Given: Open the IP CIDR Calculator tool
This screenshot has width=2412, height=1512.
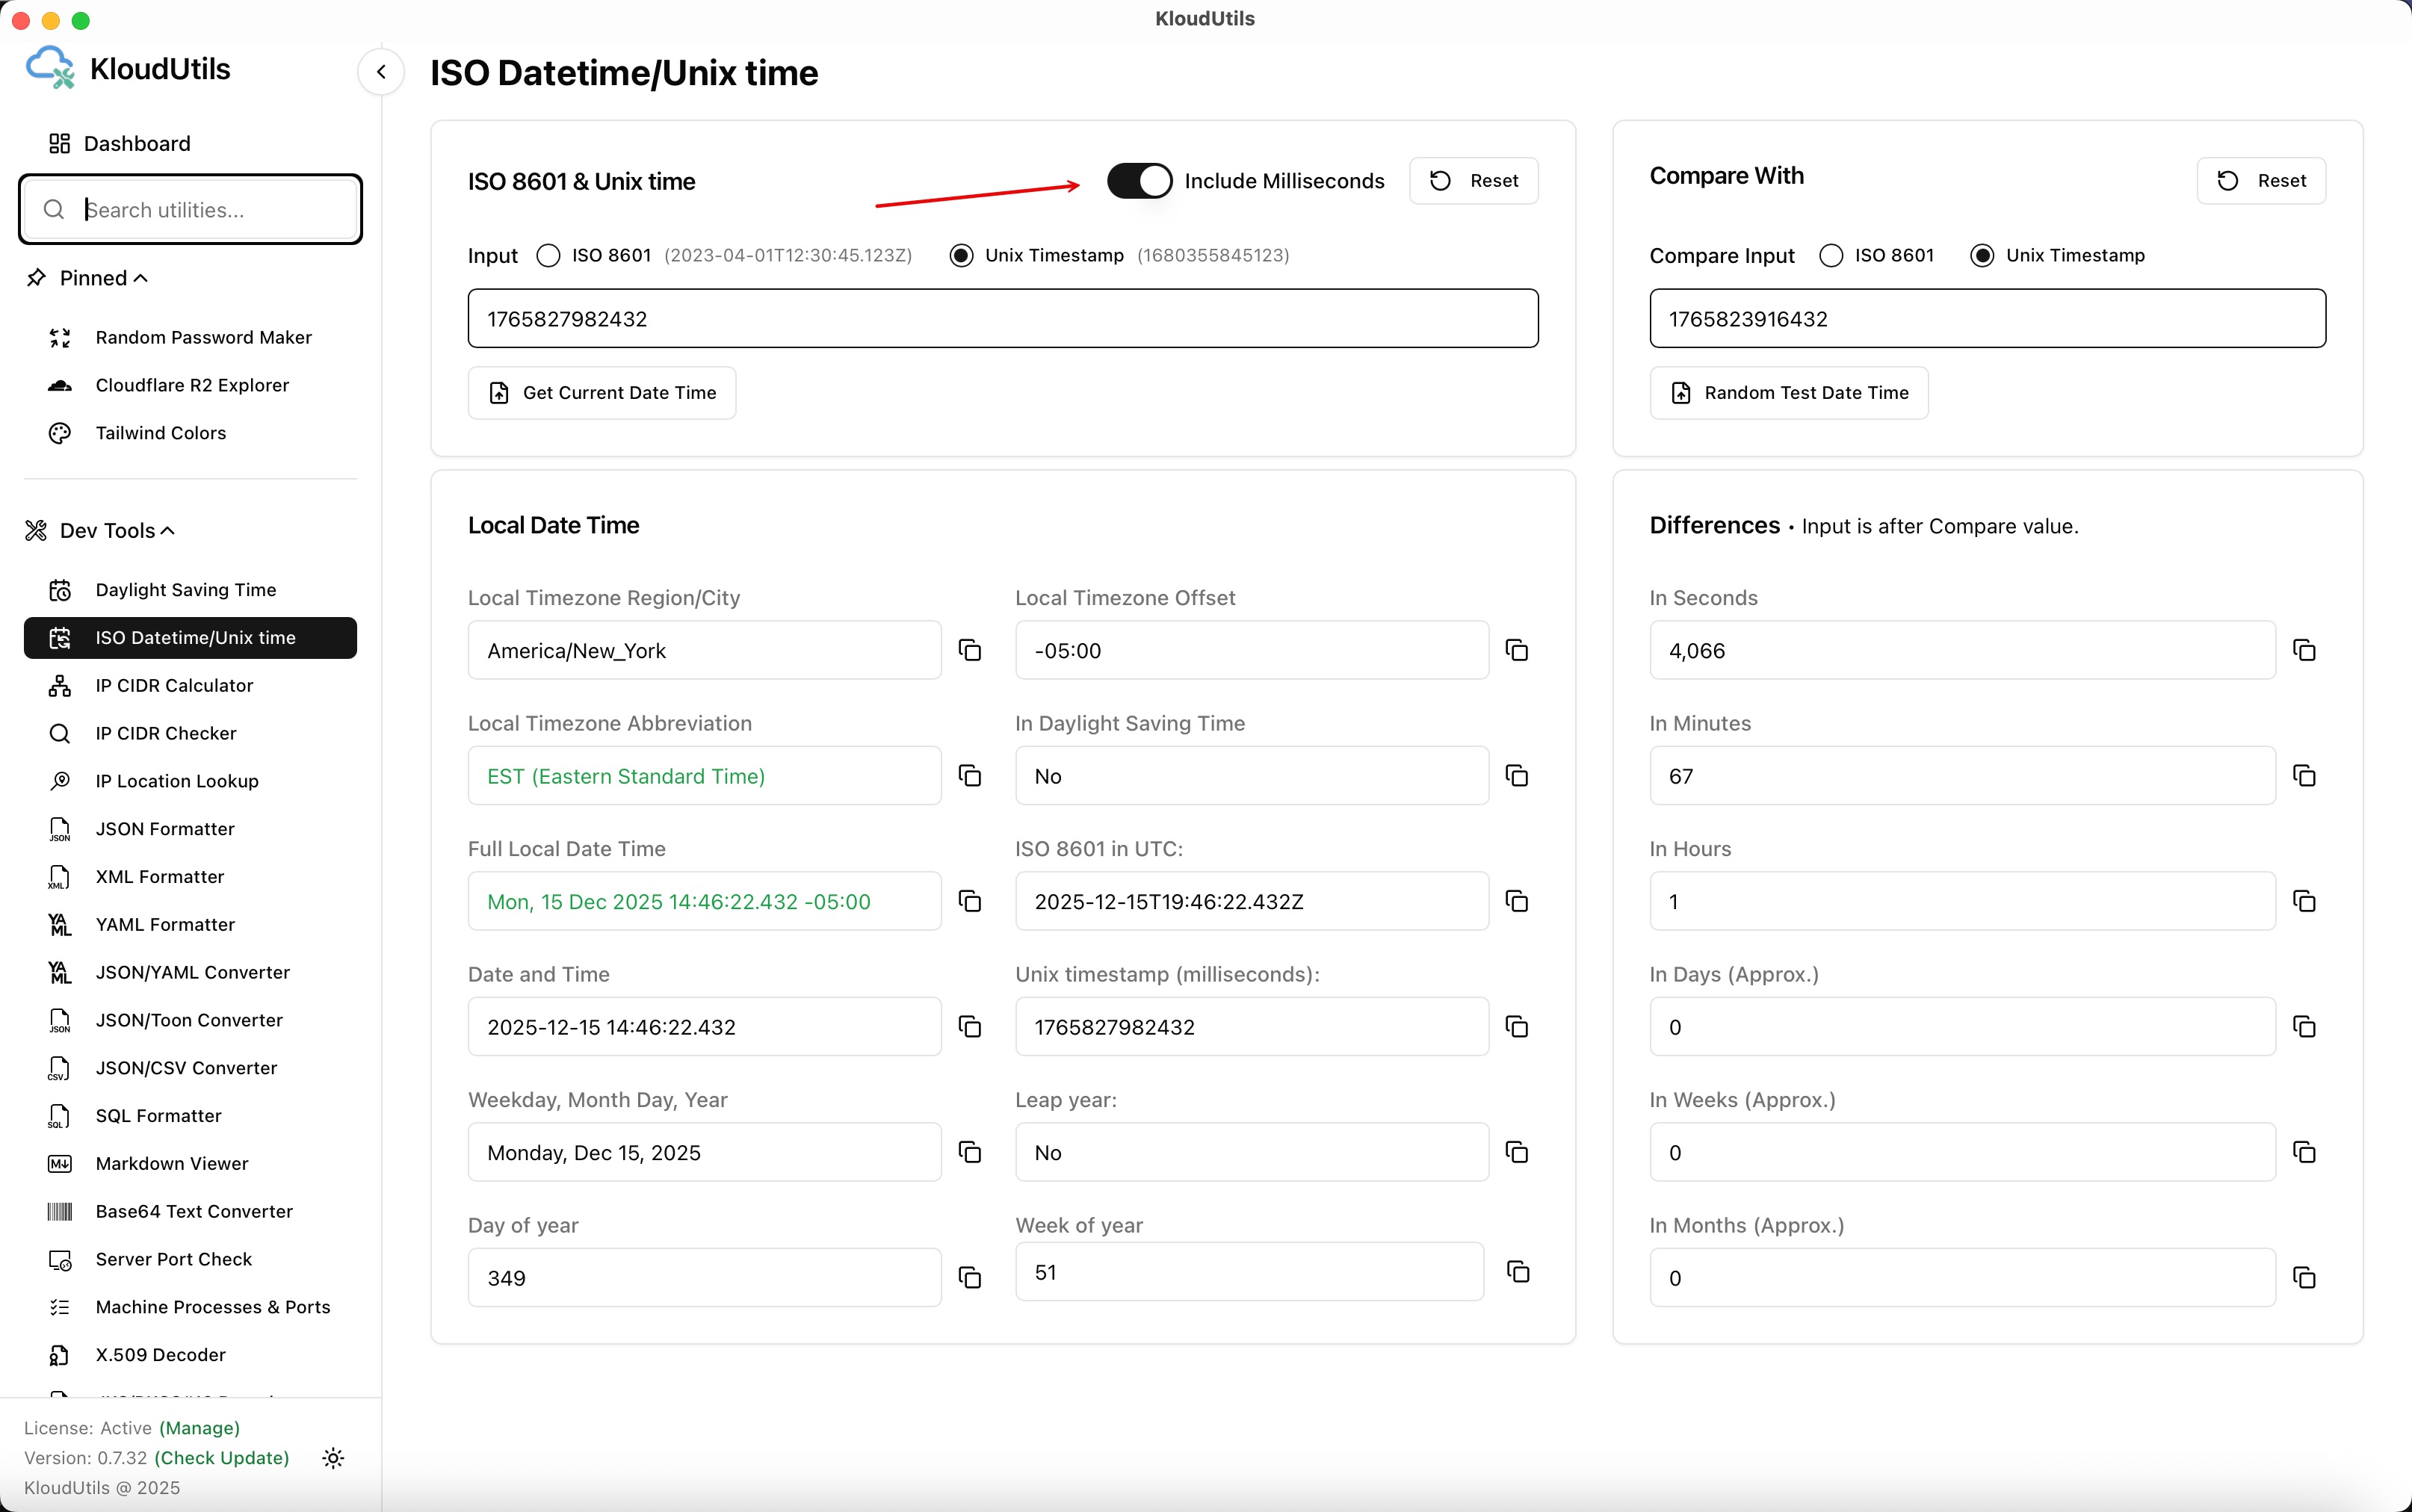Looking at the screenshot, I should tap(174, 685).
